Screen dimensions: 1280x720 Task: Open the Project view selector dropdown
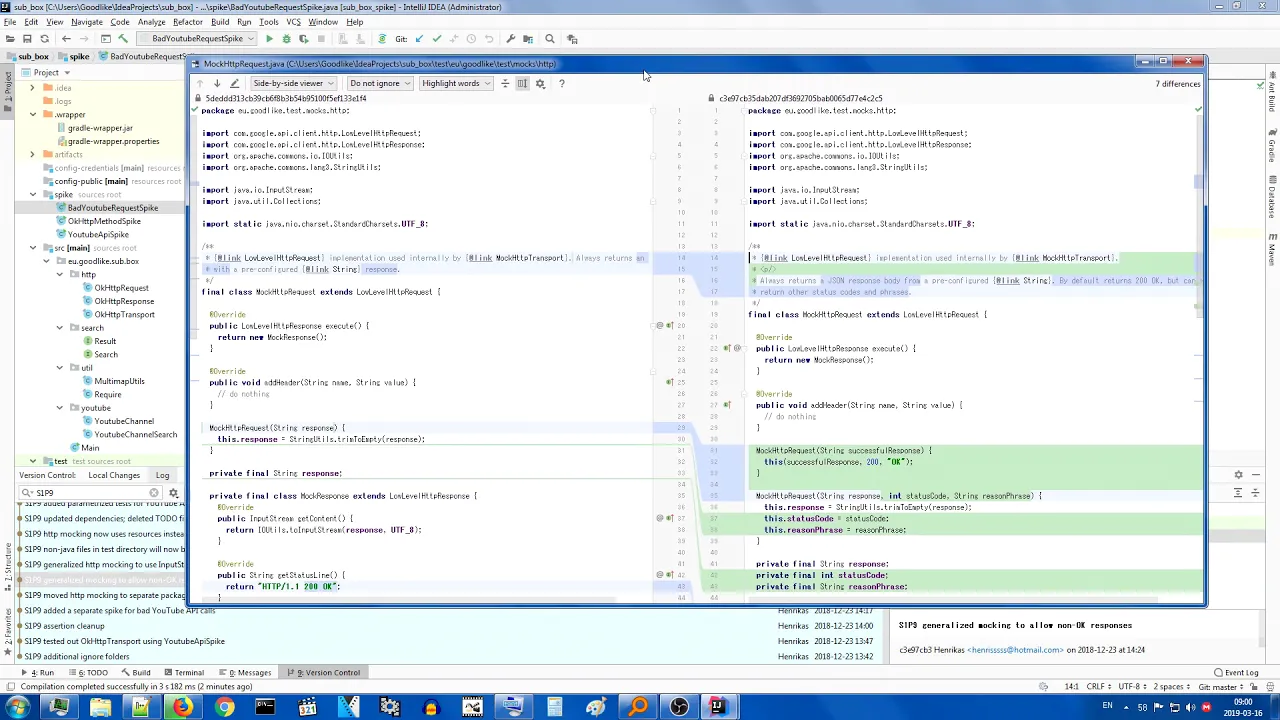click(51, 72)
